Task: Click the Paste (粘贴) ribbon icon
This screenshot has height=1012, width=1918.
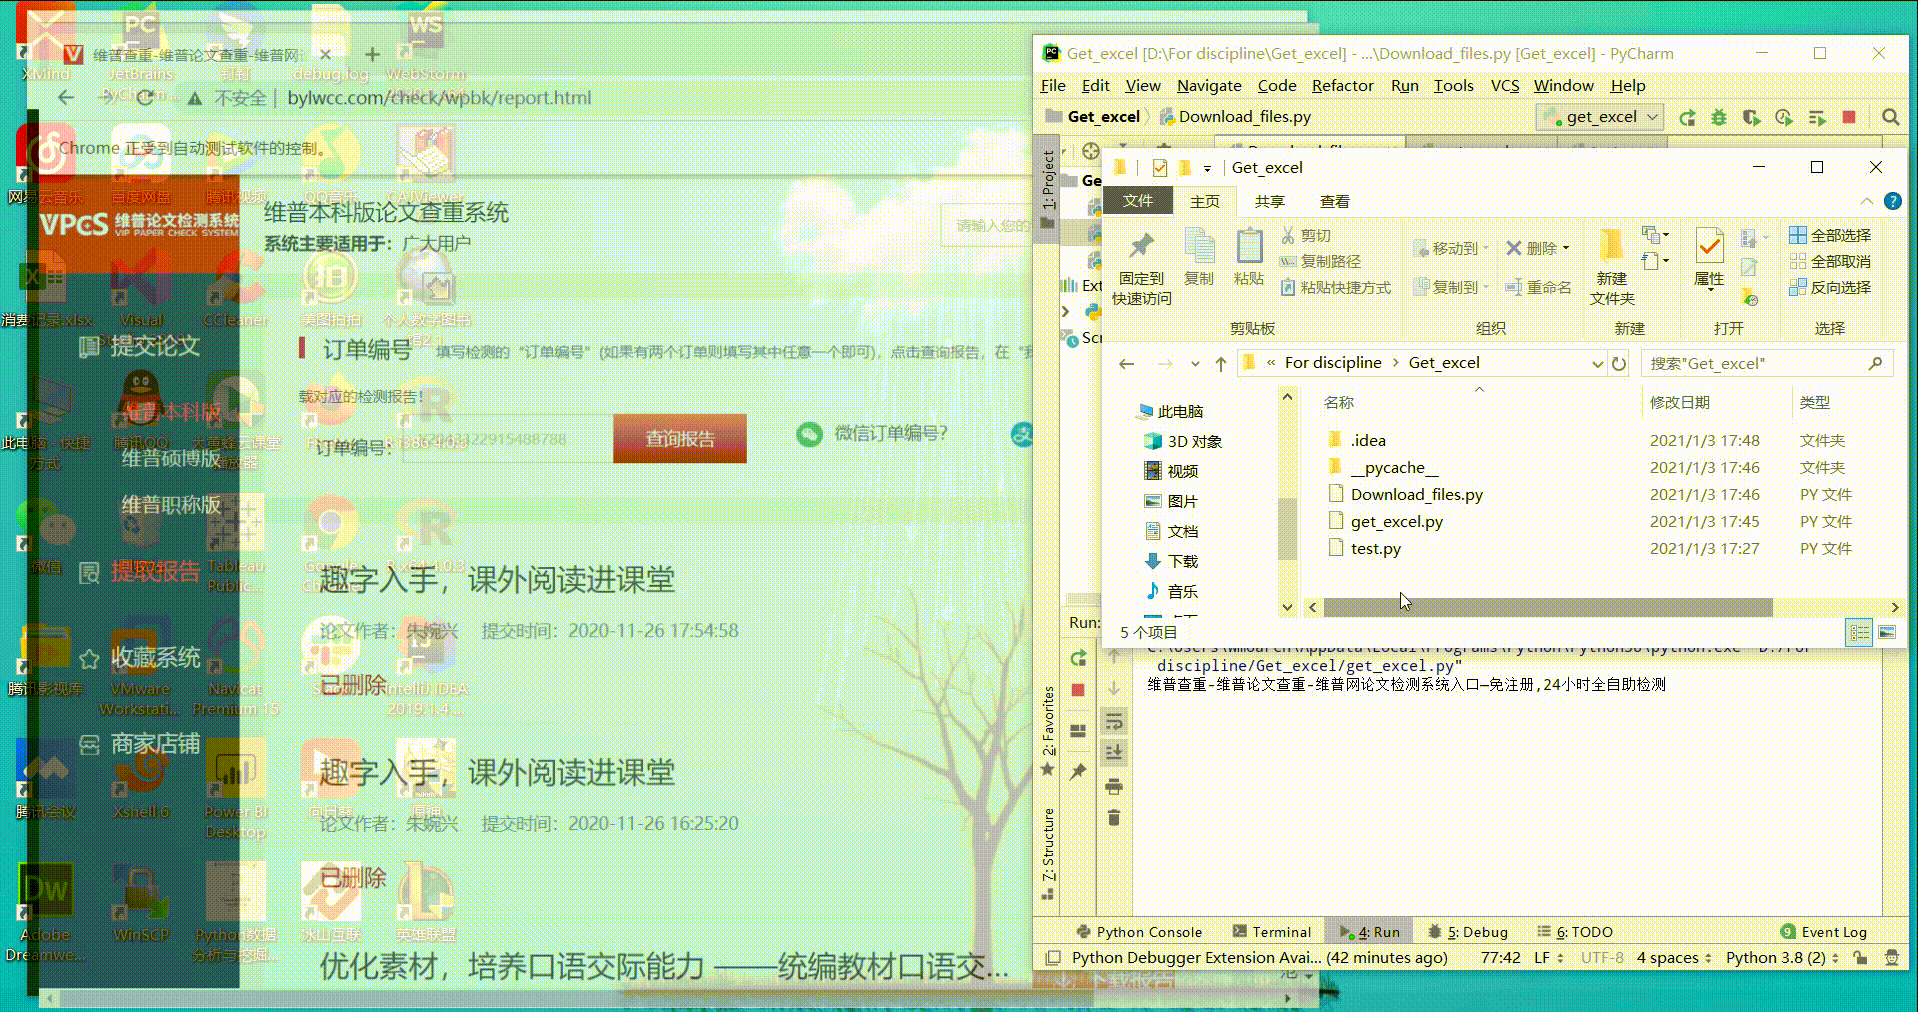Action: [x=1248, y=258]
